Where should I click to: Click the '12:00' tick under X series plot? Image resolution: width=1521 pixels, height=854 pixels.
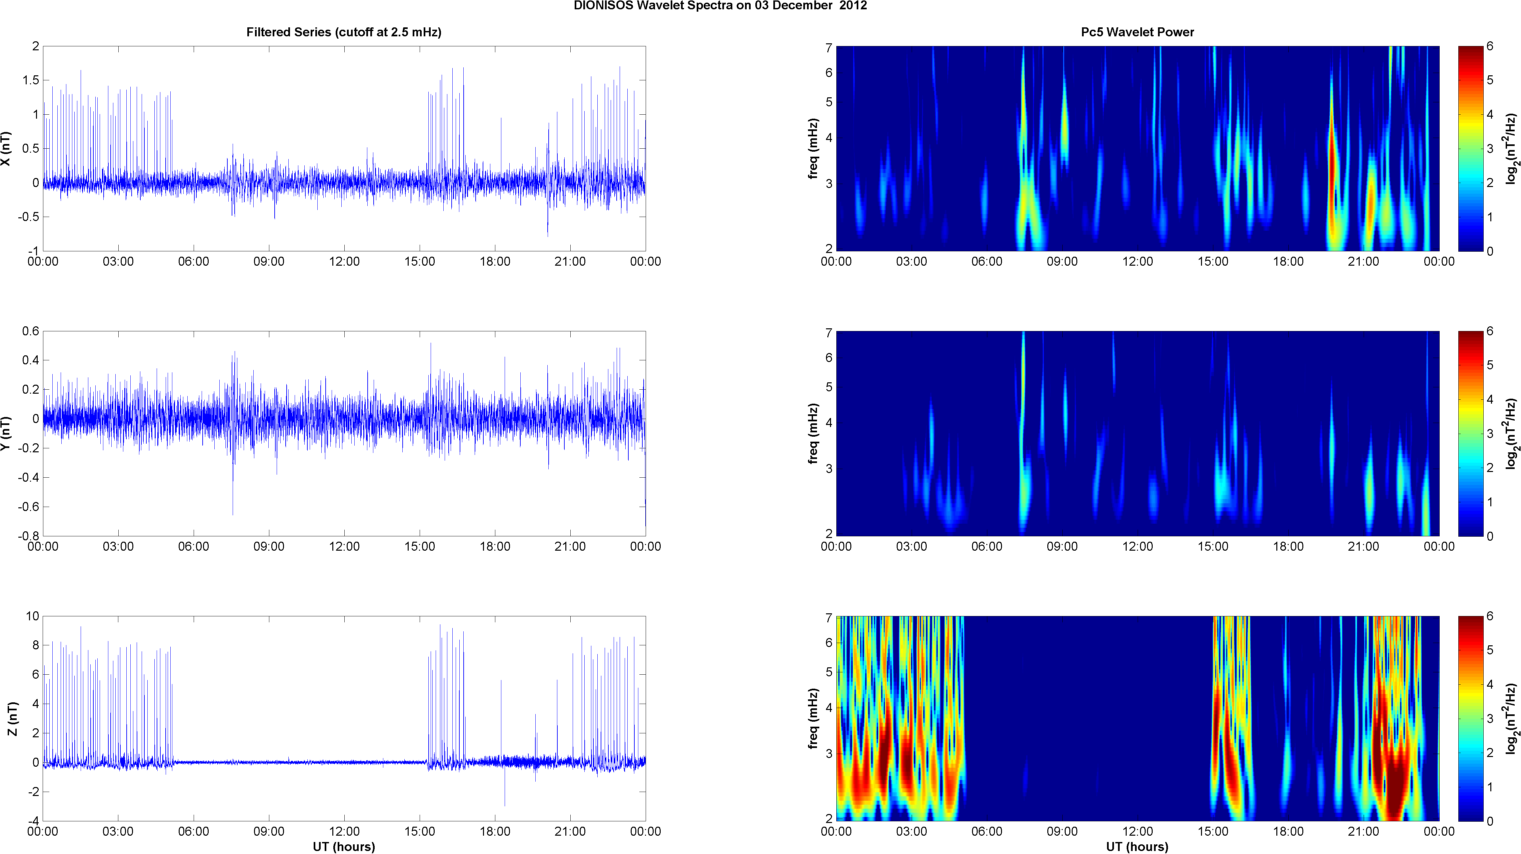click(344, 262)
